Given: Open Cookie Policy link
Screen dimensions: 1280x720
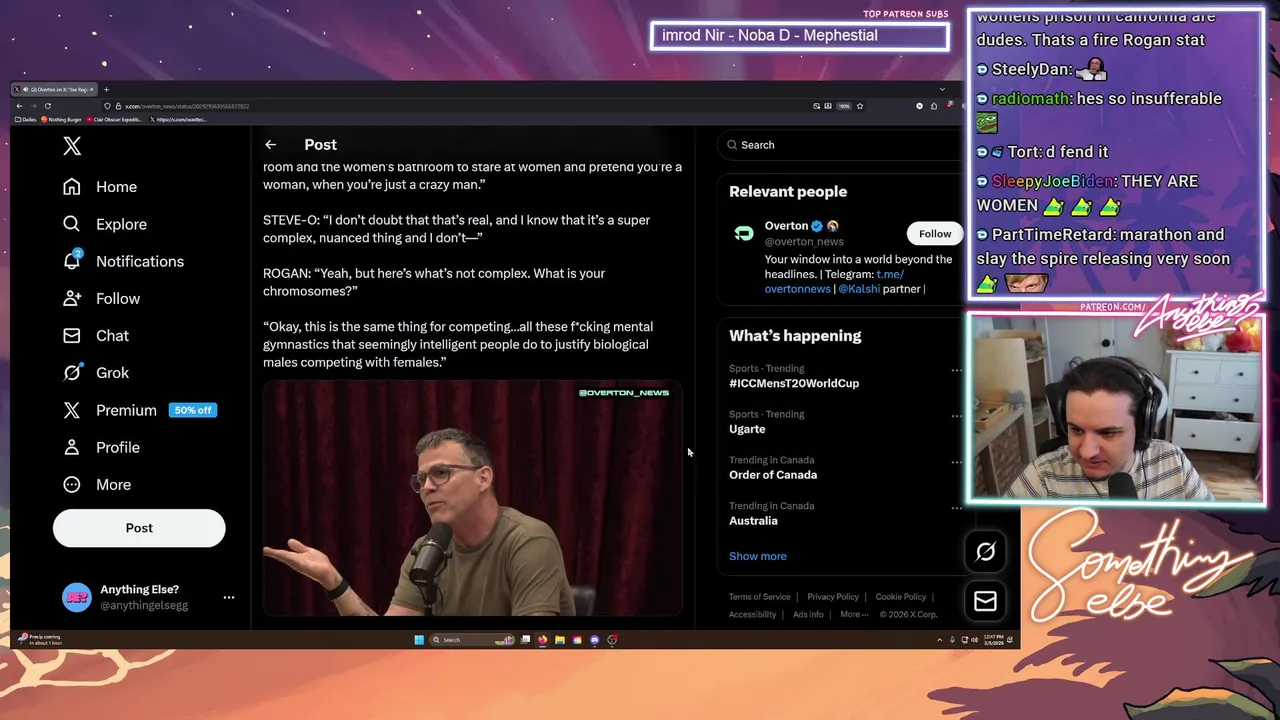Looking at the screenshot, I should [x=901, y=597].
